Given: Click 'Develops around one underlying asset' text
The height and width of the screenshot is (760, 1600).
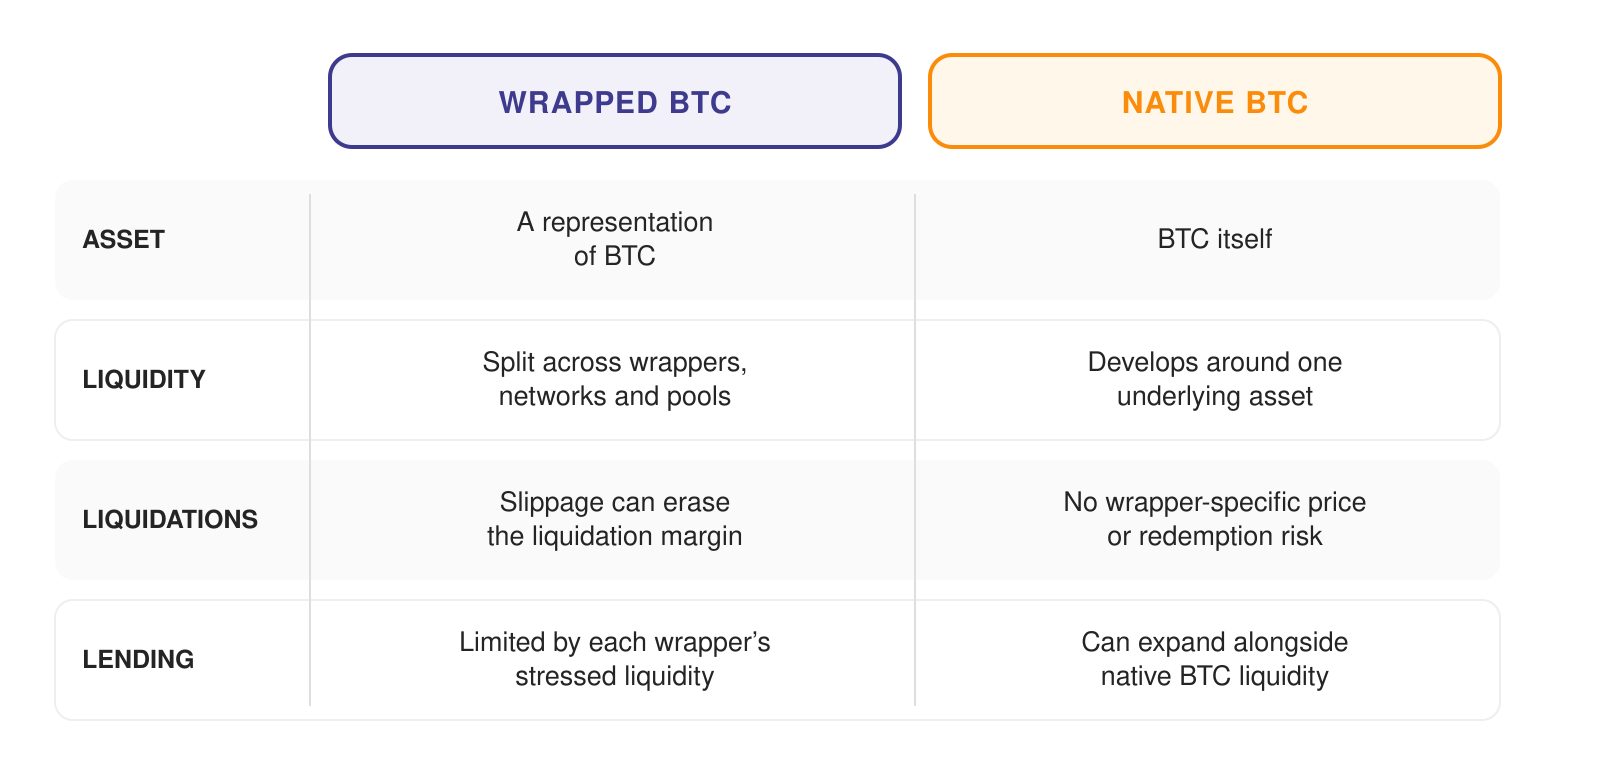Looking at the screenshot, I should pos(1215,379).
